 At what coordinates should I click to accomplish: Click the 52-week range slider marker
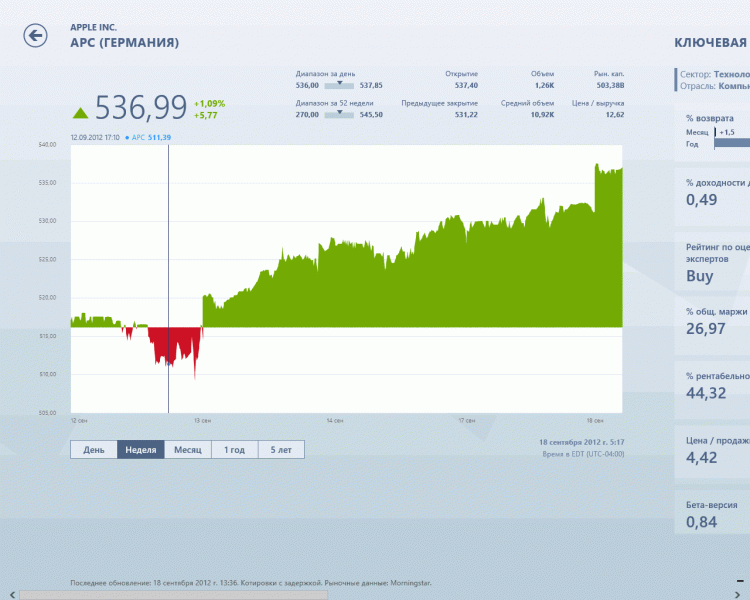click(340, 112)
